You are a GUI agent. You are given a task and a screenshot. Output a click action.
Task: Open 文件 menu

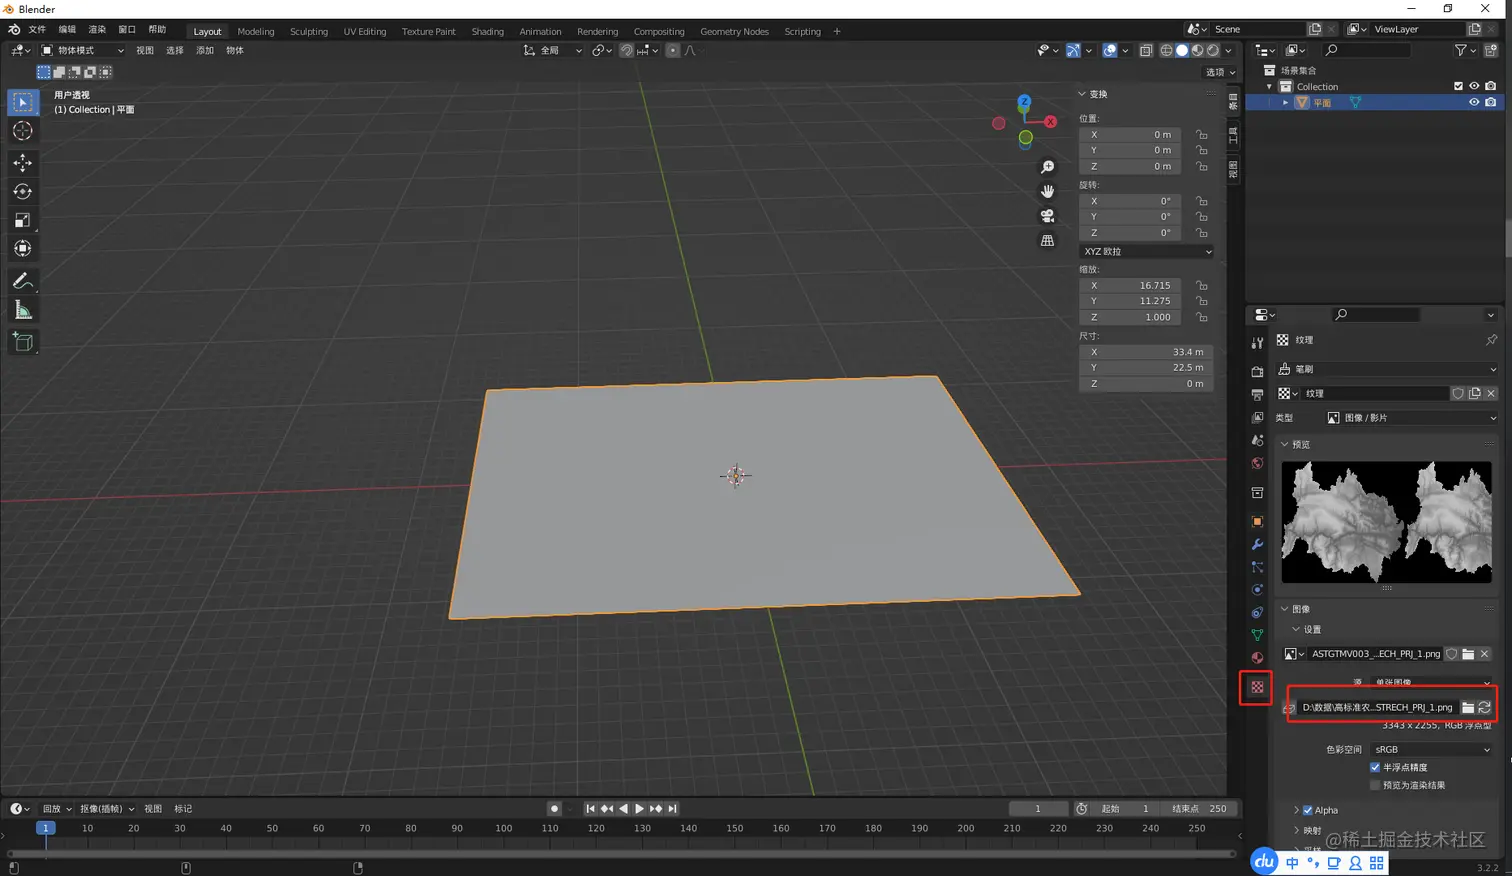(37, 30)
